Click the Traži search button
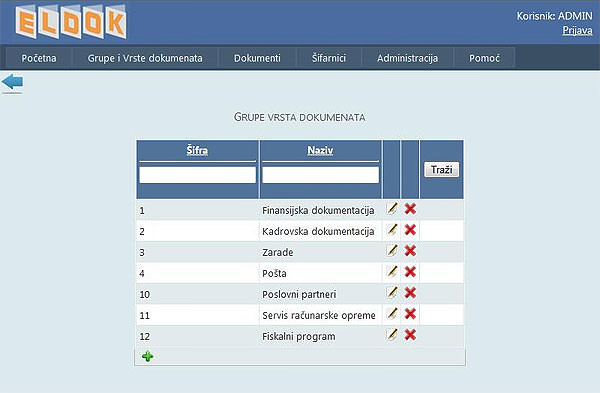The width and height of the screenshot is (600, 393). pyautogui.click(x=442, y=170)
